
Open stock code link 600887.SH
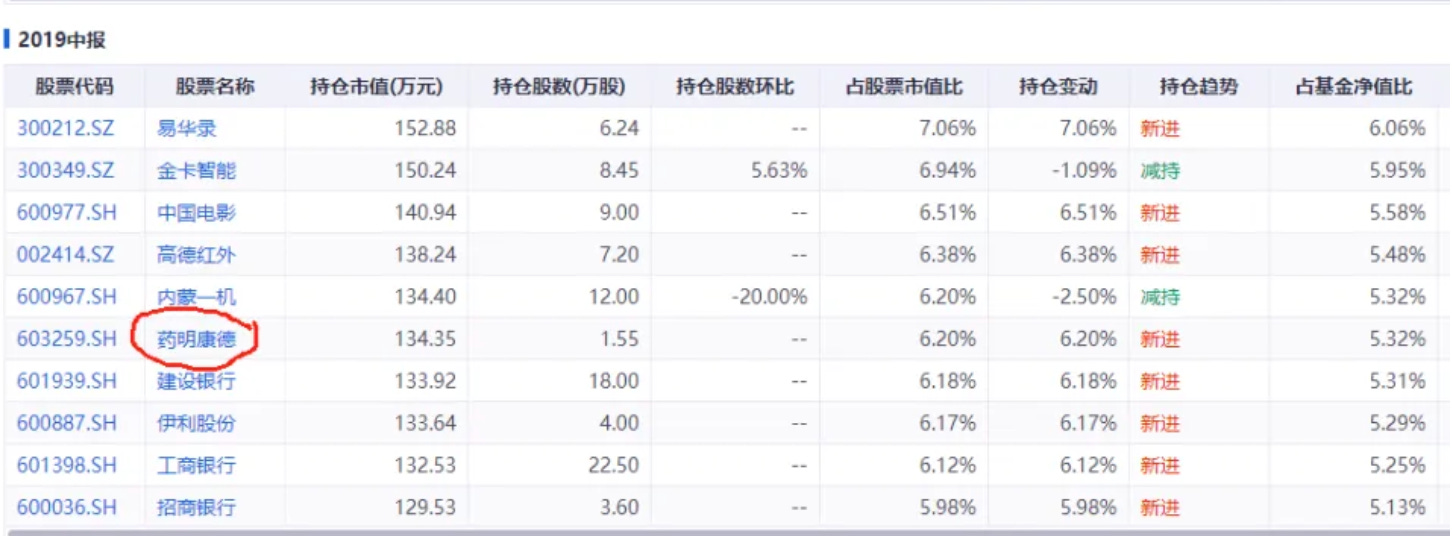click(x=66, y=423)
